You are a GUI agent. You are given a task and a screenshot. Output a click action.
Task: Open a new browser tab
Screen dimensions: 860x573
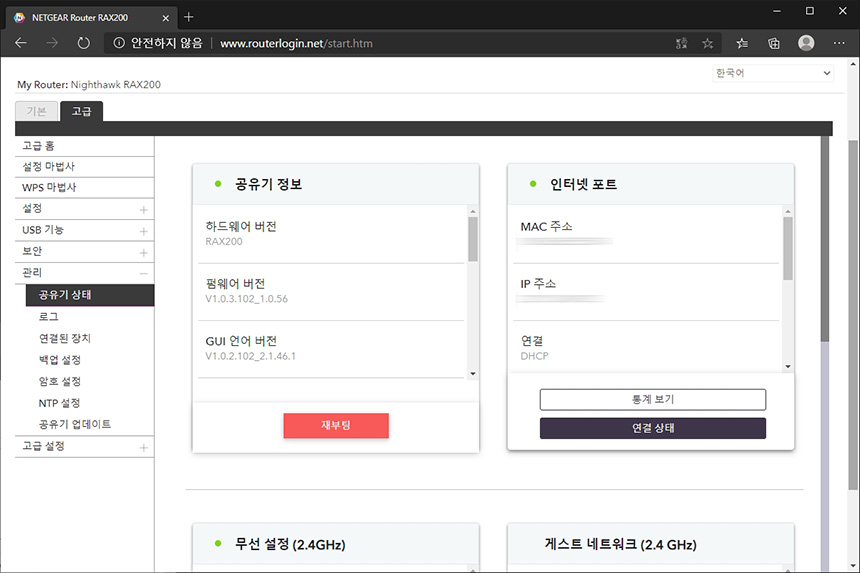click(189, 17)
